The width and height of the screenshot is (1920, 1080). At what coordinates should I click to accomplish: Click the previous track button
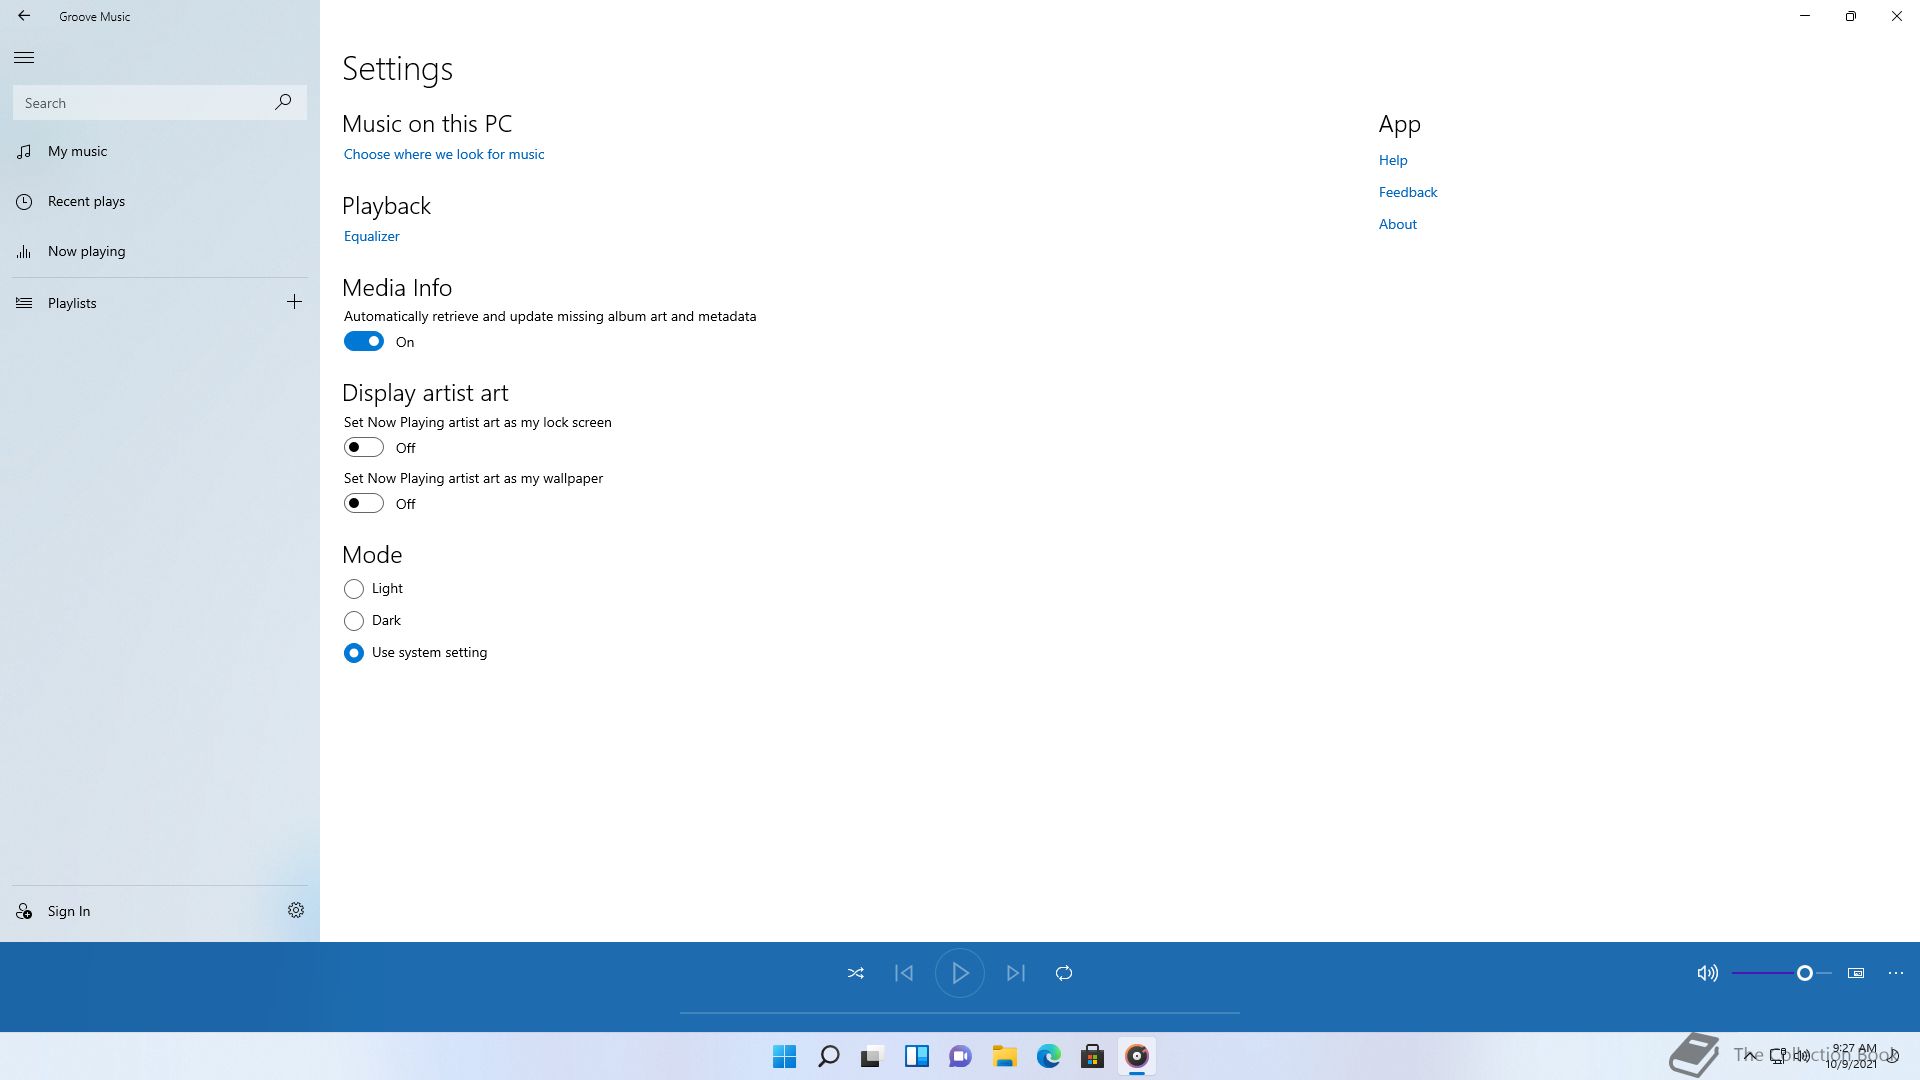tap(903, 973)
